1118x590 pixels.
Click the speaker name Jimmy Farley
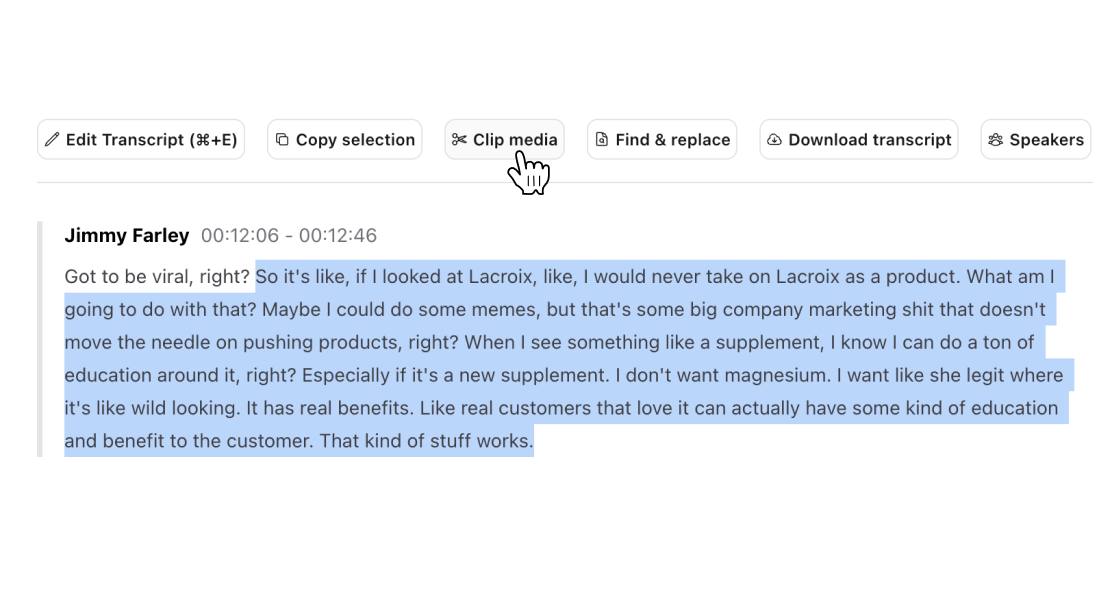pyautogui.click(x=126, y=236)
